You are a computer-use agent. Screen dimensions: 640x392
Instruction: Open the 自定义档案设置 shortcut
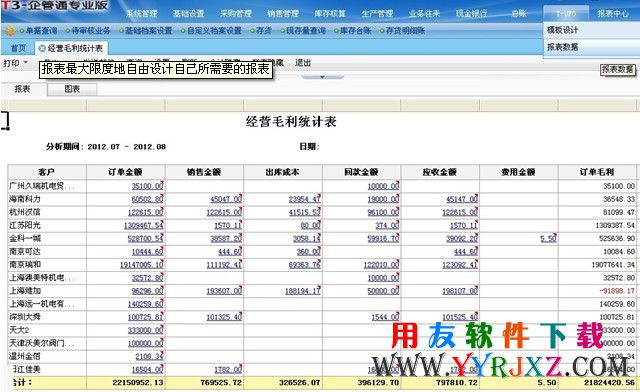pyautogui.click(x=214, y=31)
